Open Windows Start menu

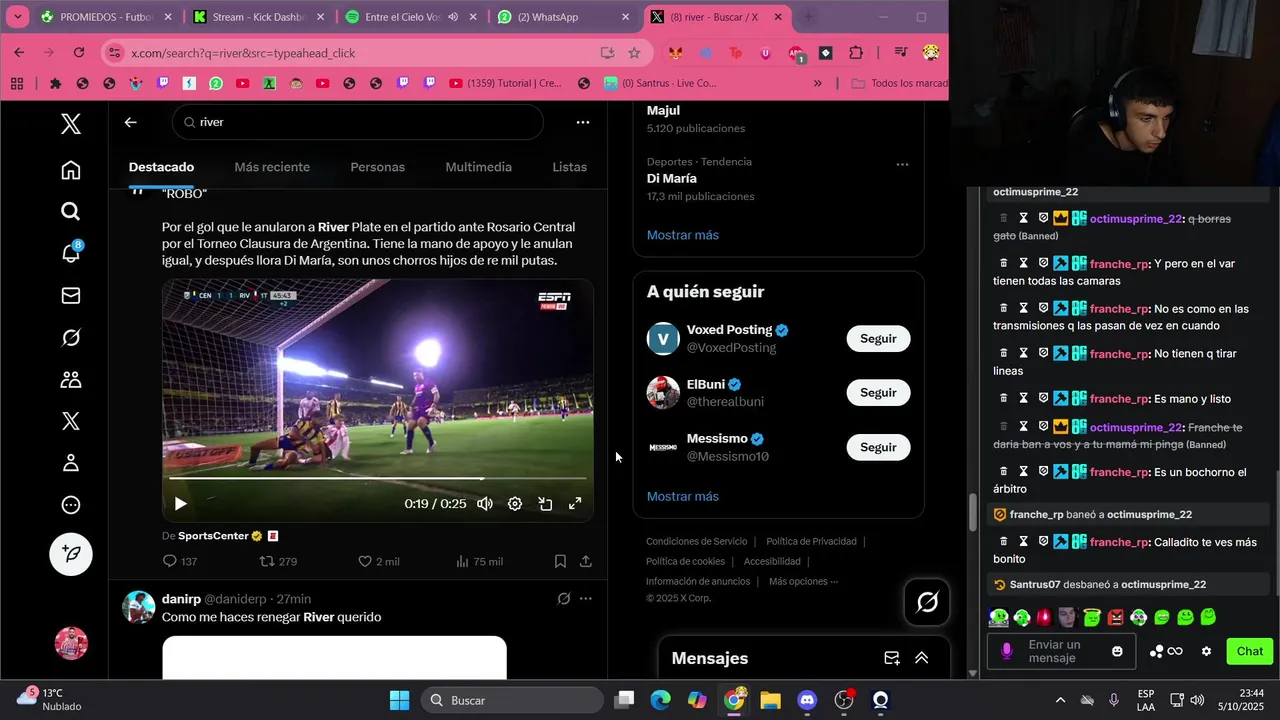click(x=399, y=700)
